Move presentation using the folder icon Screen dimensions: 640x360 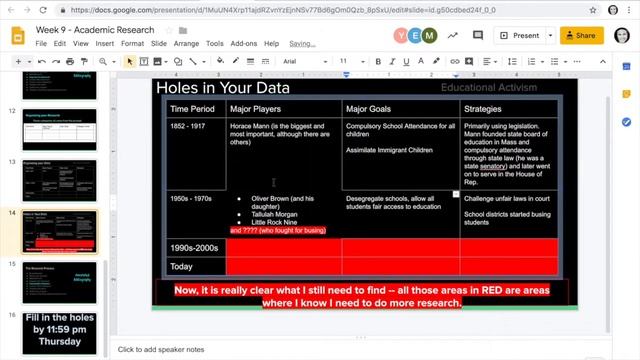(x=183, y=30)
